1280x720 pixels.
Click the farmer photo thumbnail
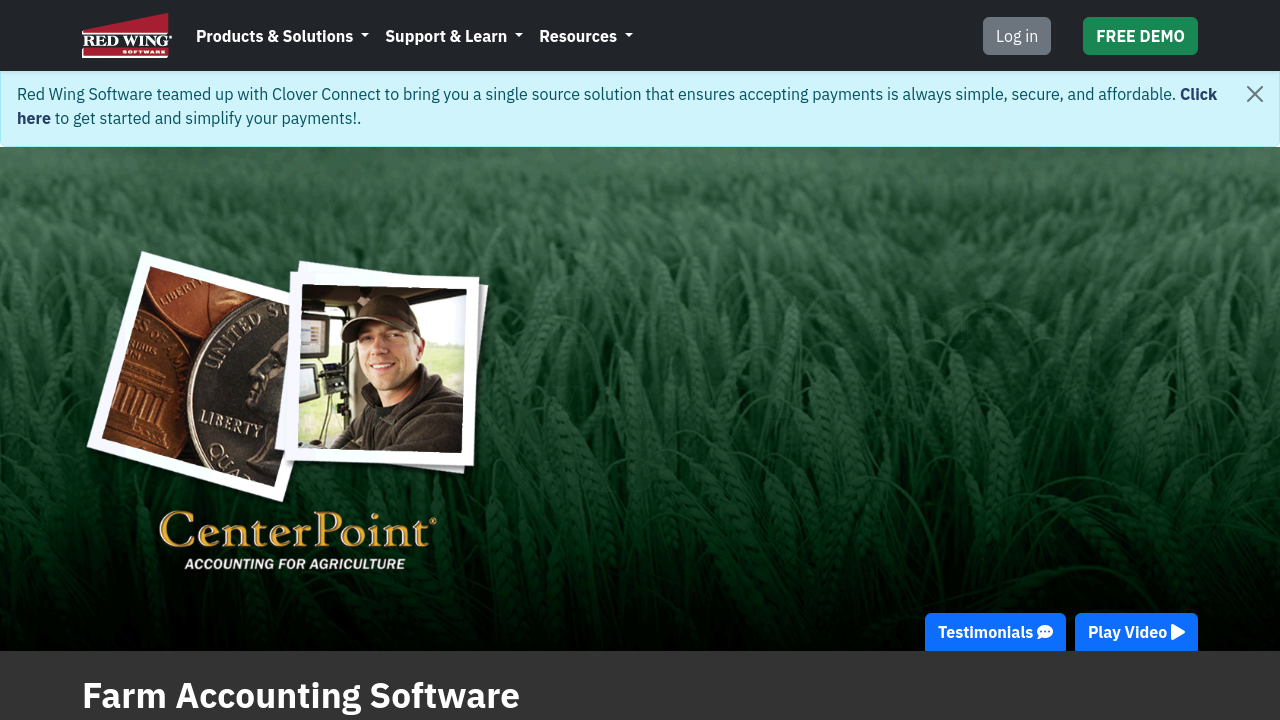pos(382,368)
